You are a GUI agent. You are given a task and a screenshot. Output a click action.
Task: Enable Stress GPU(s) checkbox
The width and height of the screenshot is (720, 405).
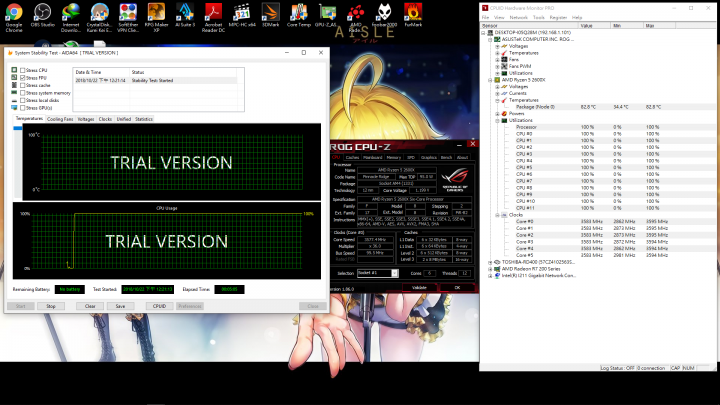click(x=22, y=108)
